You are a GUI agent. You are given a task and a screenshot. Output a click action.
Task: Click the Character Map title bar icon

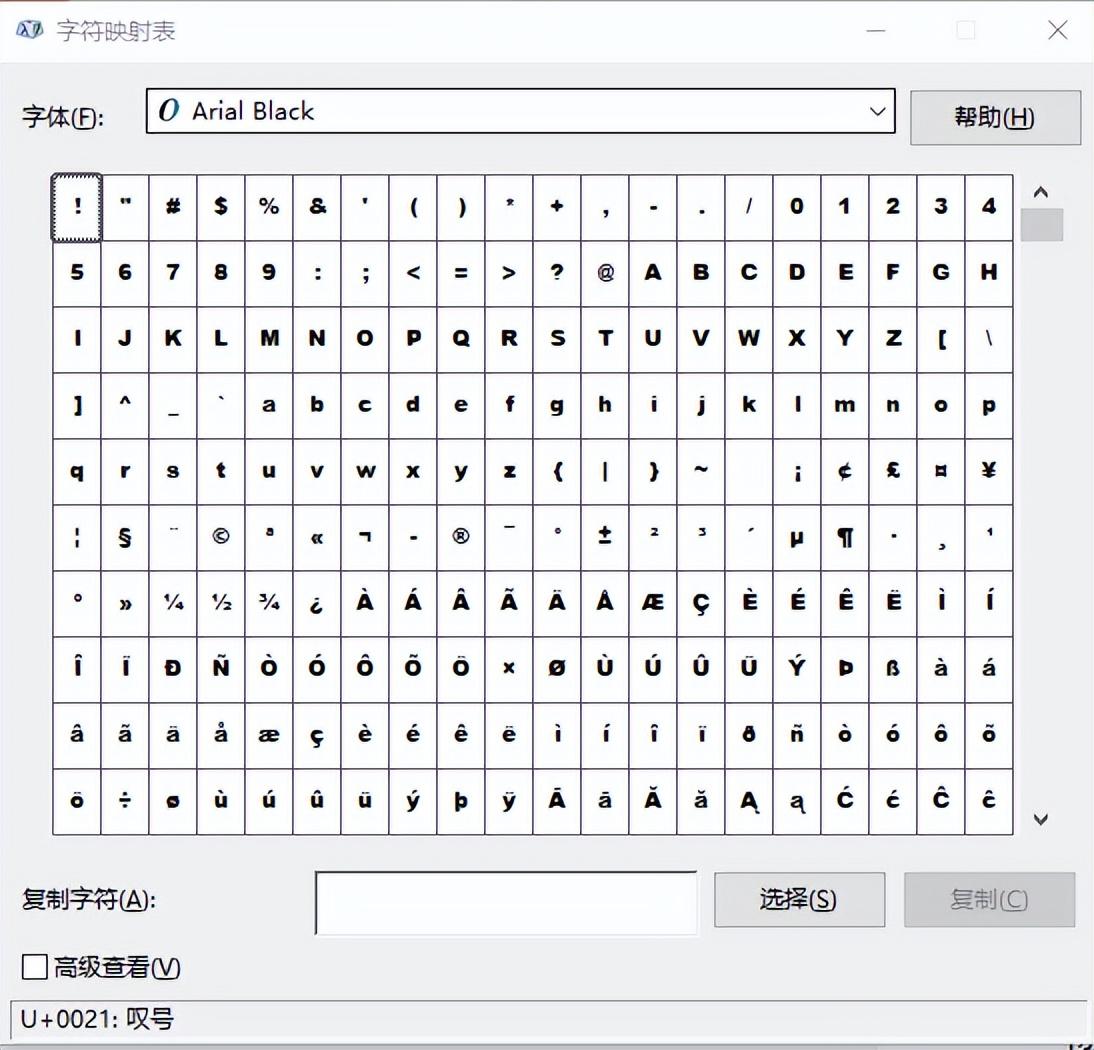click(30, 31)
